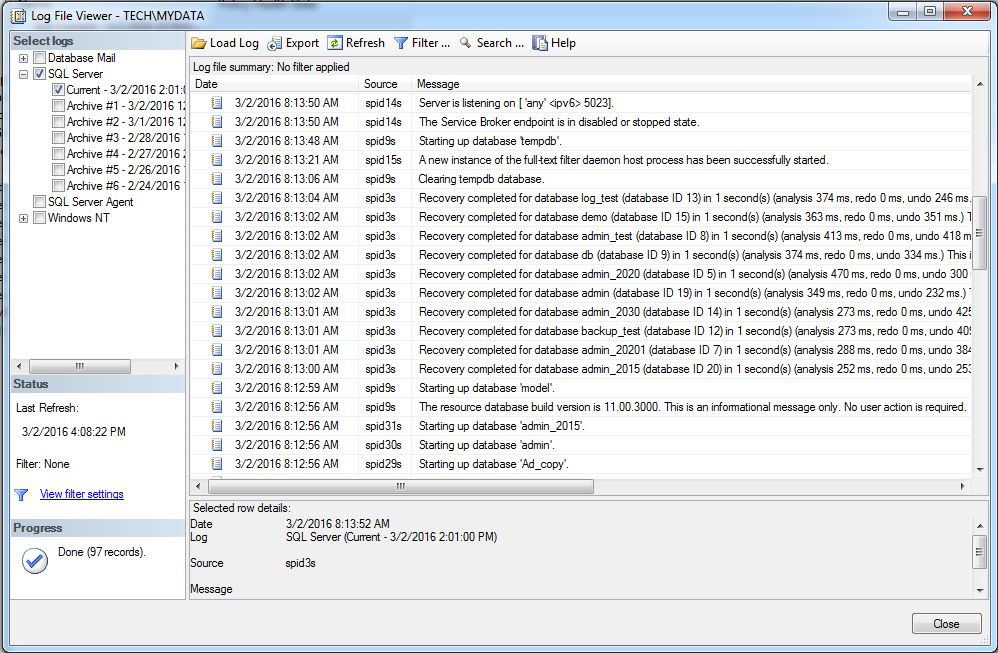Uncheck the SQL Server logs checkbox
The height and width of the screenshot is (653, 998).
click(x=40, y=74)
